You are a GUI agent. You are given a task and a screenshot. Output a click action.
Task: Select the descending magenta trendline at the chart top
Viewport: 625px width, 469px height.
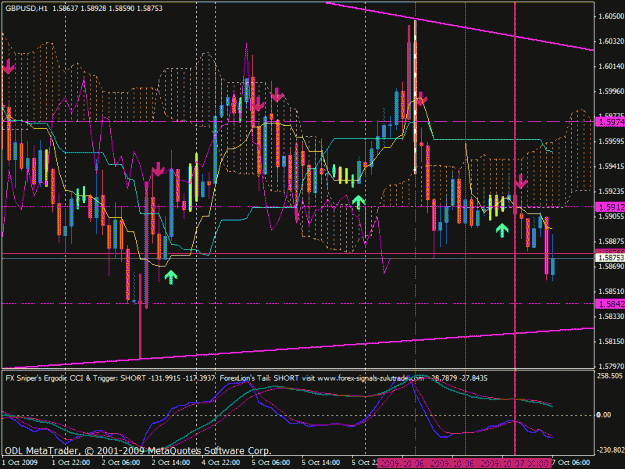(x=460, y=26)
